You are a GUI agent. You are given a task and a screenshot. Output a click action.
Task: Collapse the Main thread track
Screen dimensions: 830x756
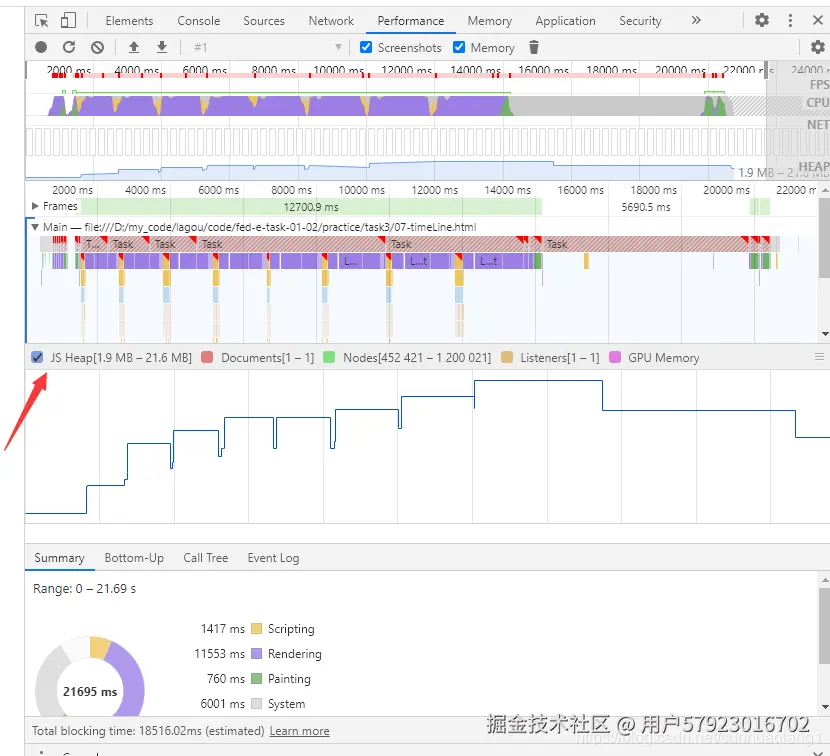point(35,227)
